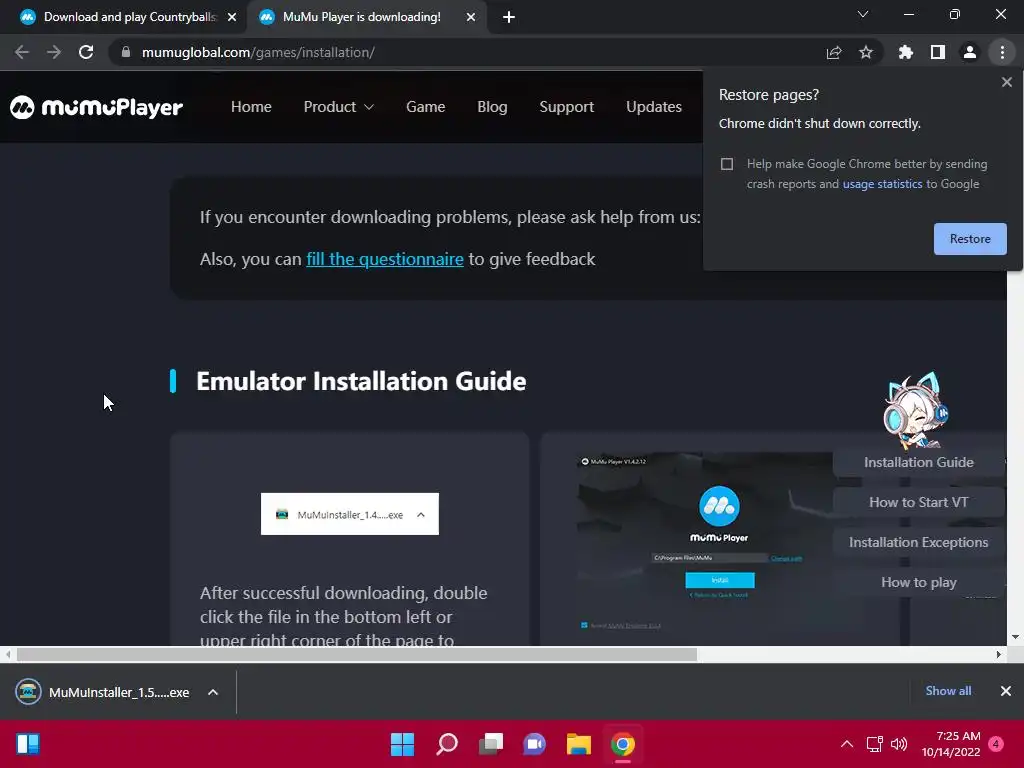Image resolution: width=1024 pixels, height=768 pixels.
Task: Jump to Installation Exceptions section
Action: [x=918, y=542]
